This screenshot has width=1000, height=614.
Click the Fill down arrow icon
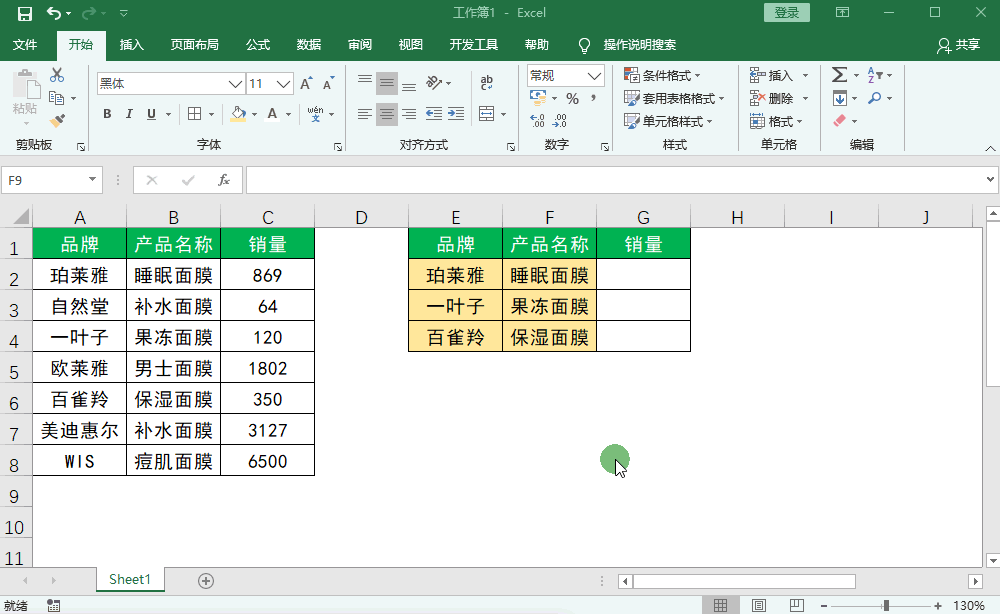(839, 98)
